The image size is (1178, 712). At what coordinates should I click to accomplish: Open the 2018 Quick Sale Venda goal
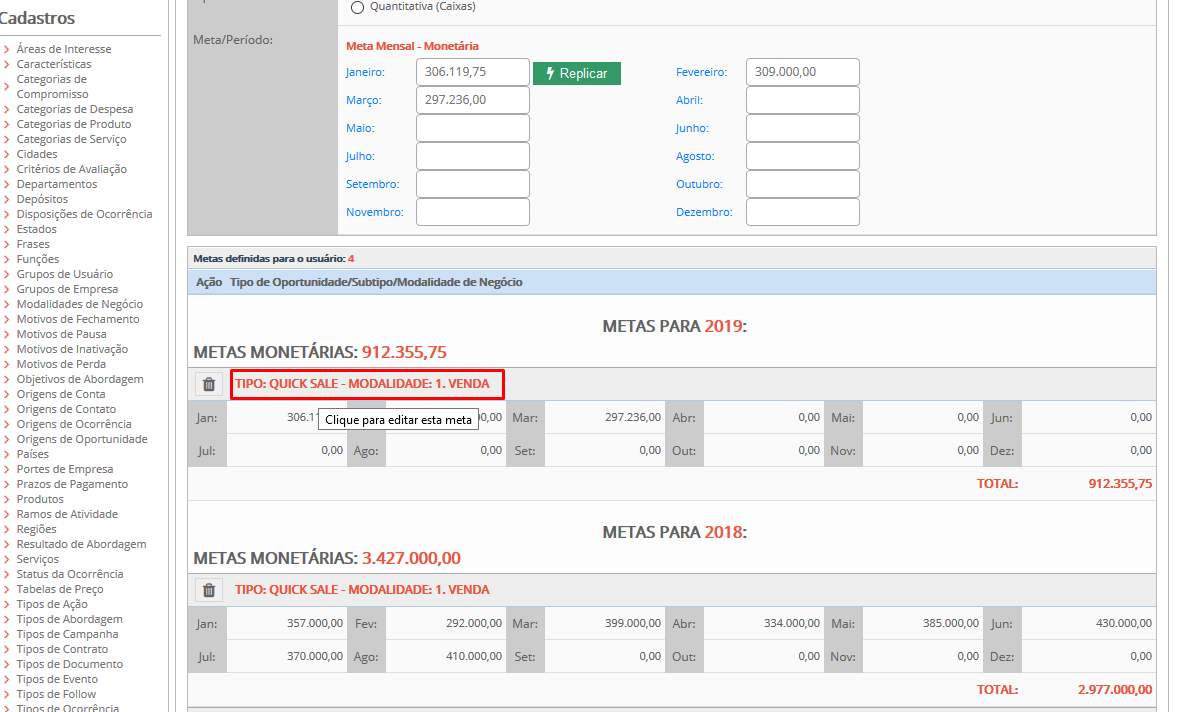(x=362, y=590)
